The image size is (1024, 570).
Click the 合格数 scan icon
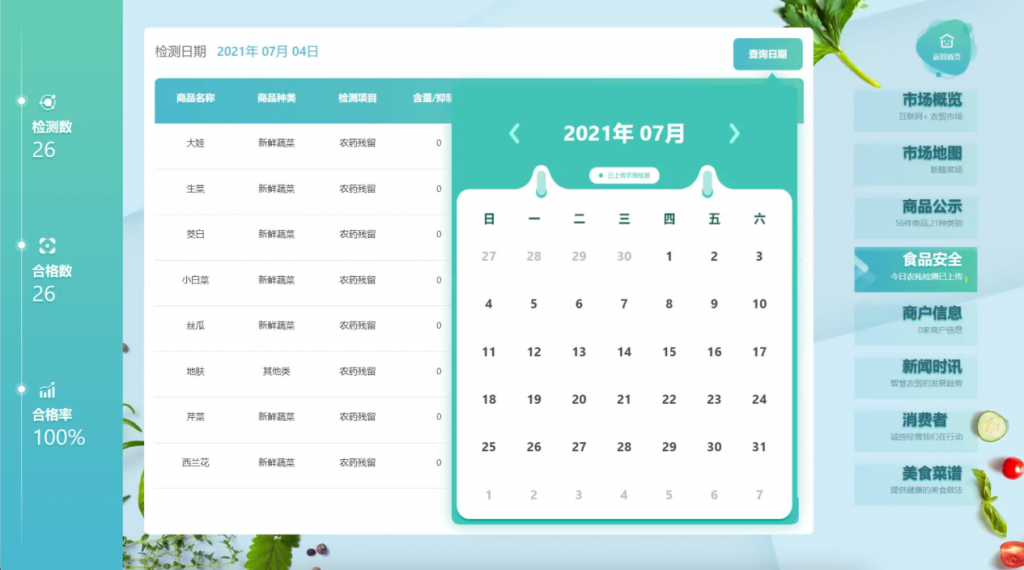[47, 246]
